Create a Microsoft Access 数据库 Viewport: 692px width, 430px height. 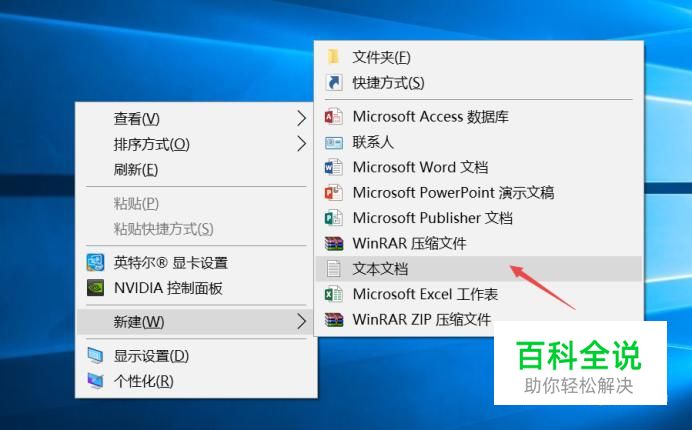[479, 117]
